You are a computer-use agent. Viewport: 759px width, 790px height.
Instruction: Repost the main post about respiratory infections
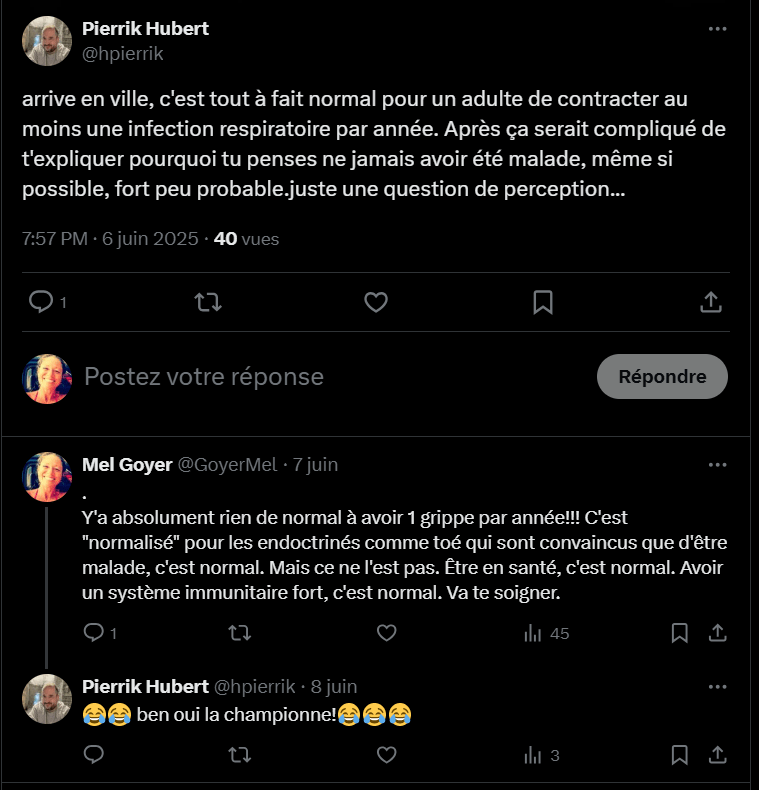[207, 301]
